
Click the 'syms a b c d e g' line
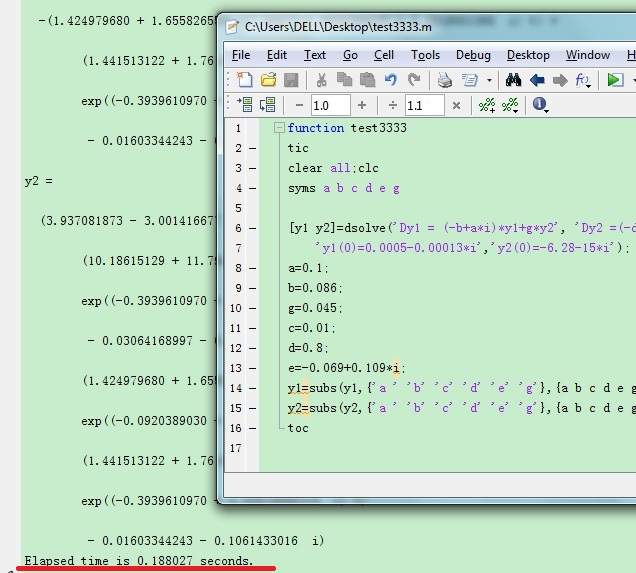click(x=344, y=188)
